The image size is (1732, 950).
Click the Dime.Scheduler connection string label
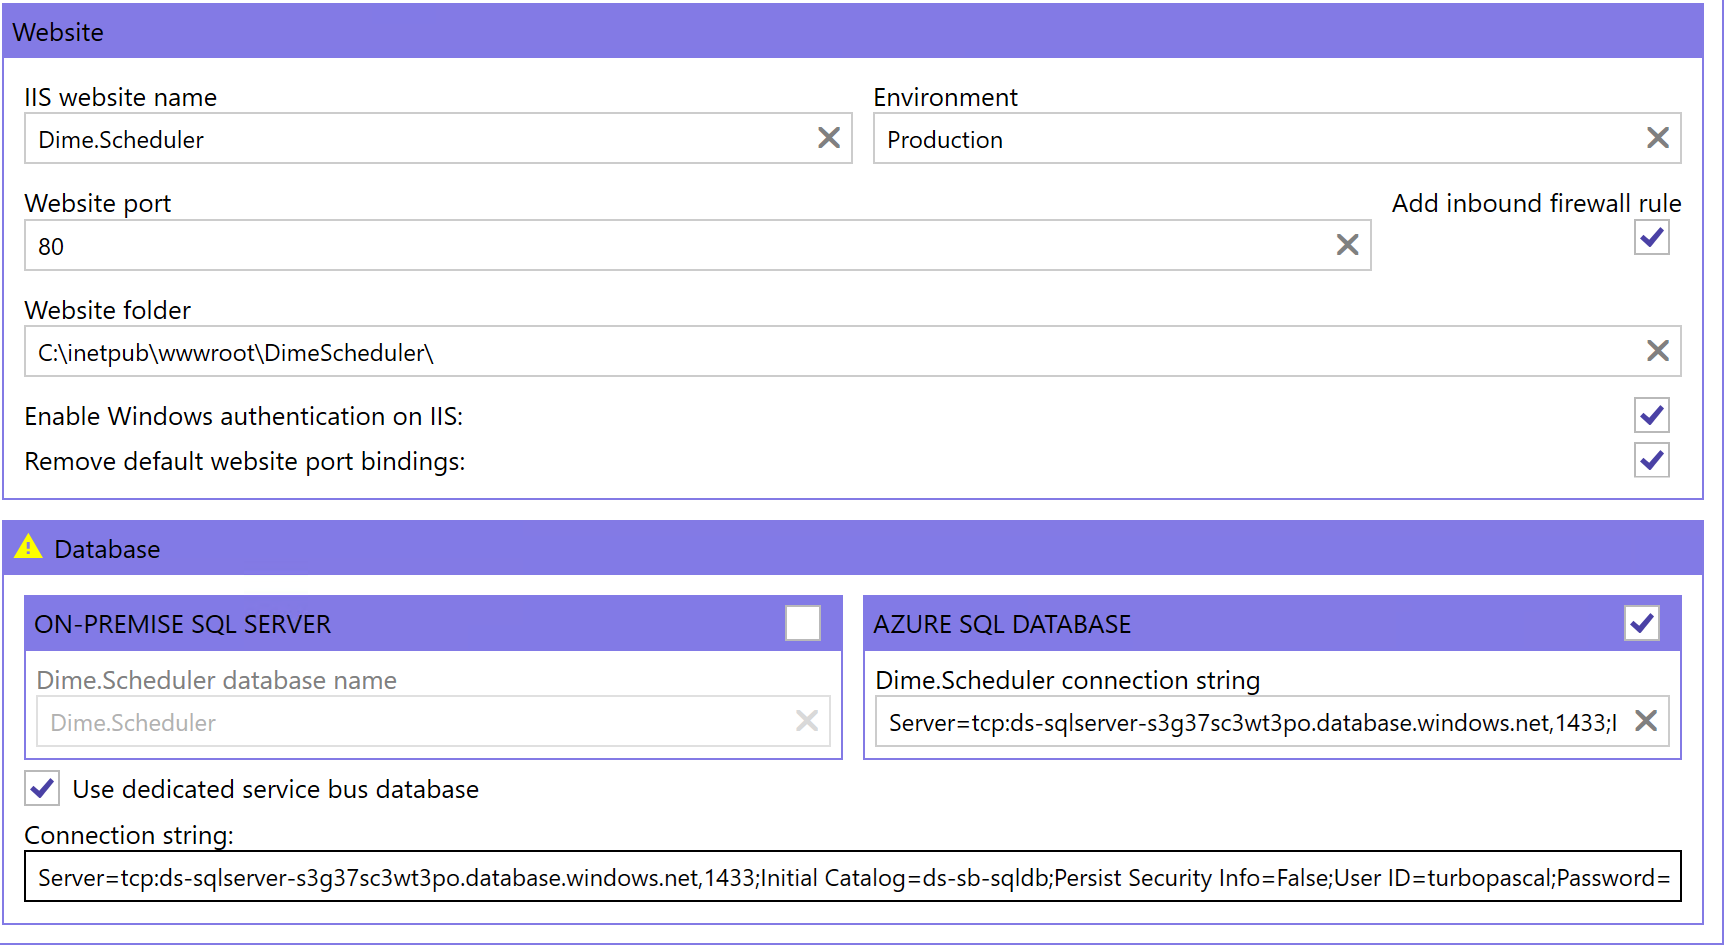tap(1067, 680)
